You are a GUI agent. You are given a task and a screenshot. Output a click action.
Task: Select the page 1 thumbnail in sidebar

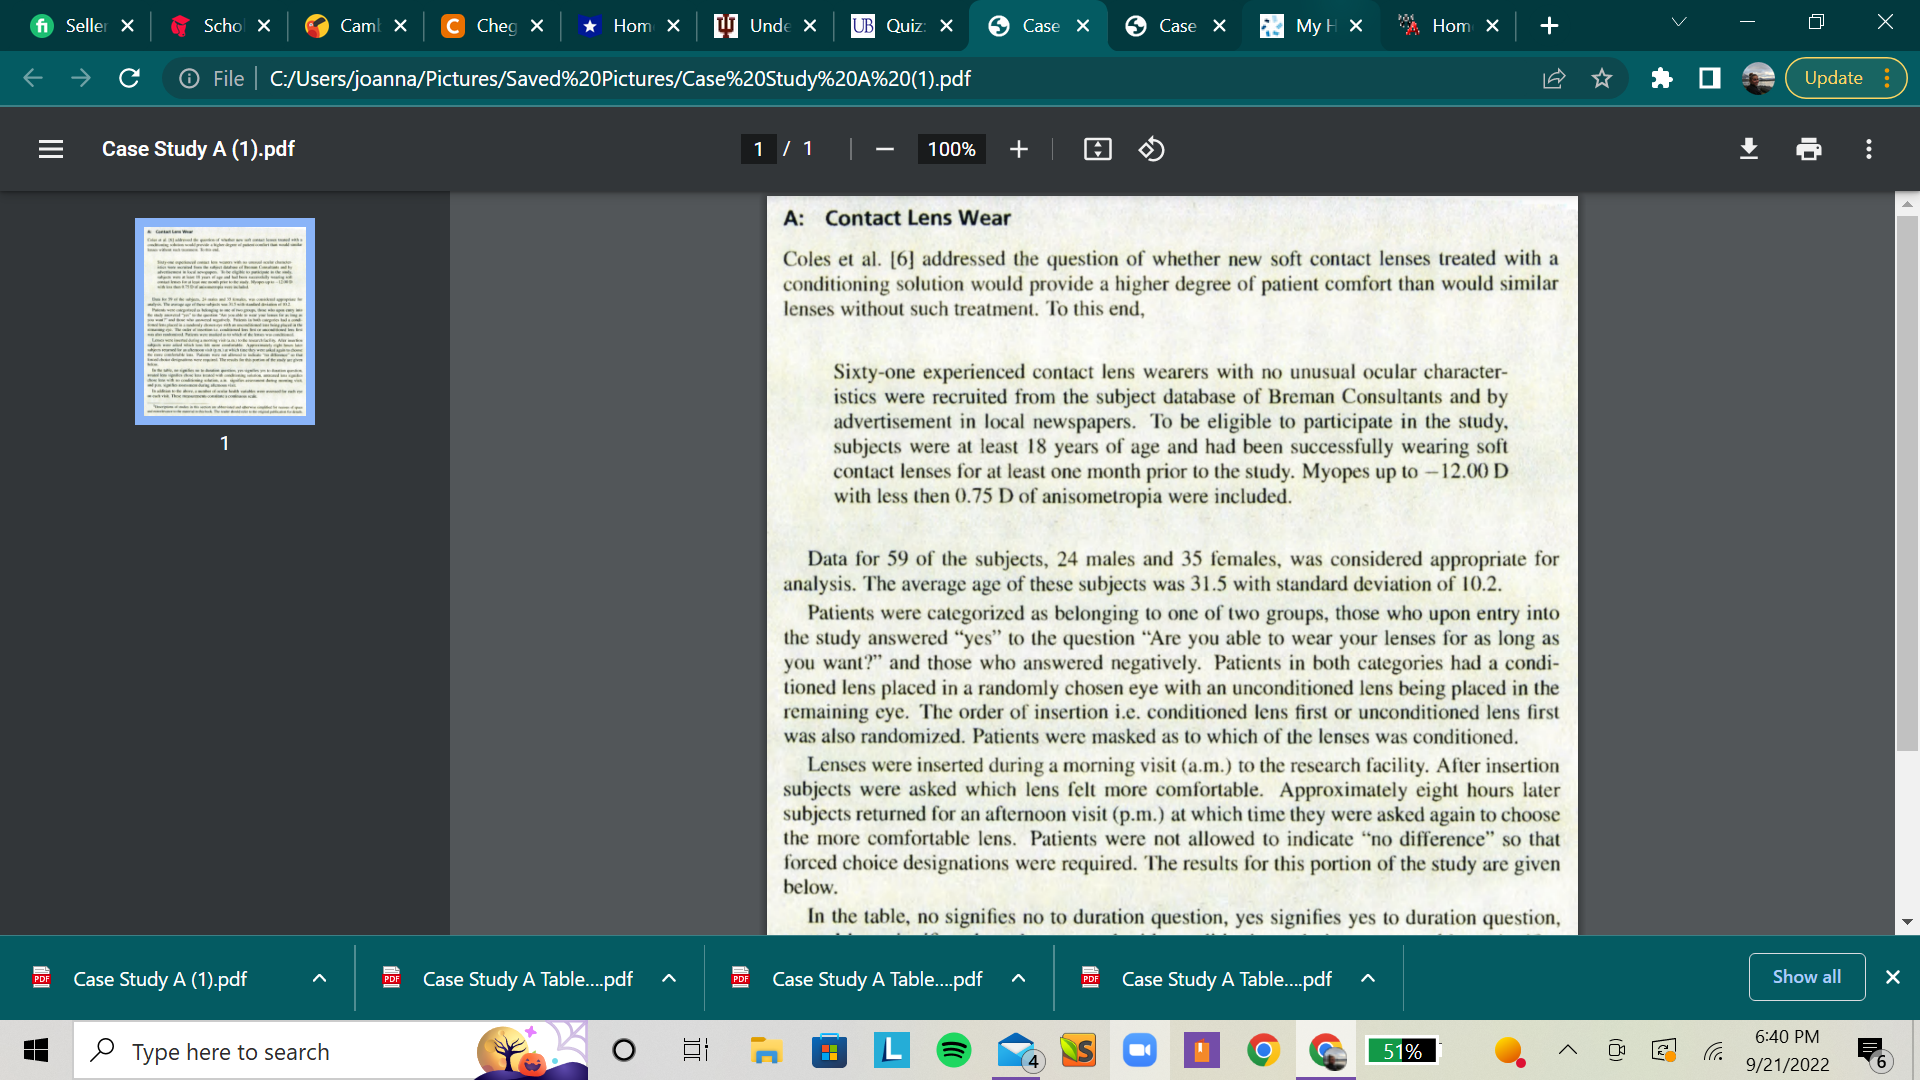click(224, 320)
